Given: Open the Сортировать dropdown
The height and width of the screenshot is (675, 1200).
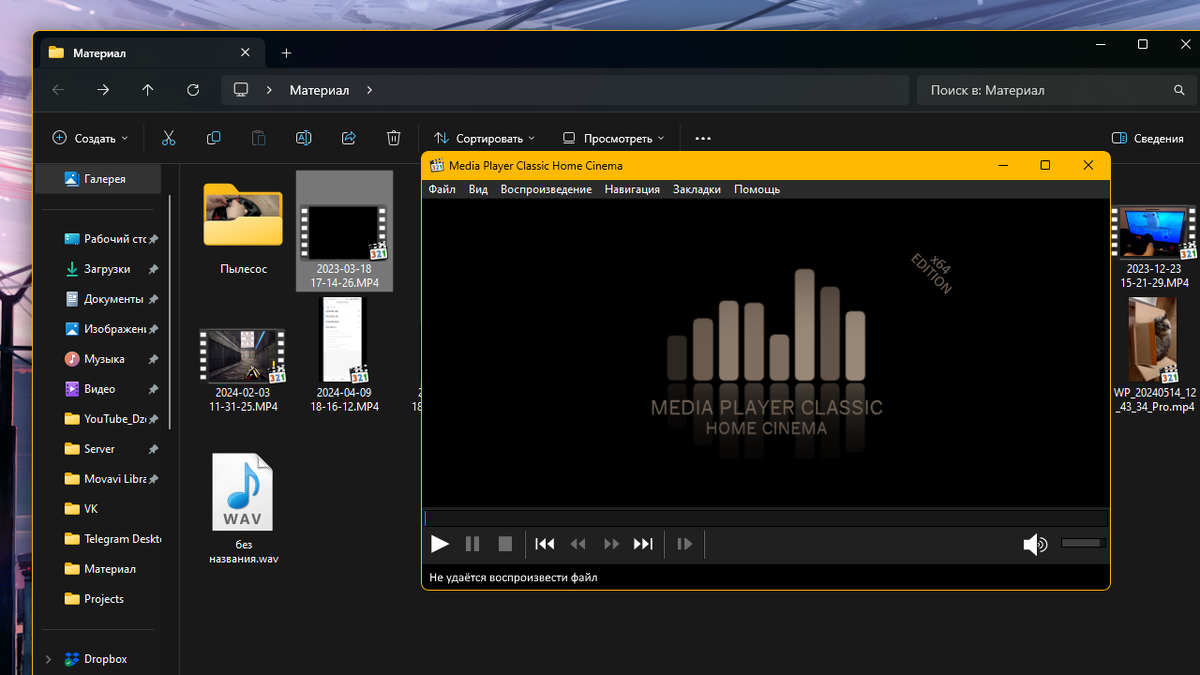Looking at the screenshot, I should (484, 138).
